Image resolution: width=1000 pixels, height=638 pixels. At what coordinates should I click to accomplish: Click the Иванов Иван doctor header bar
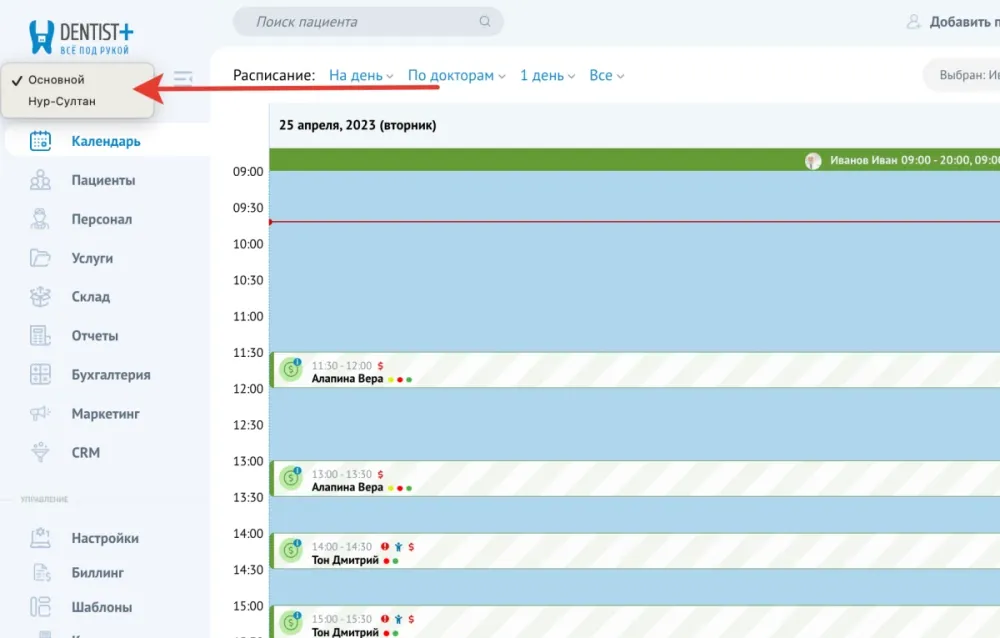[635, 160]
